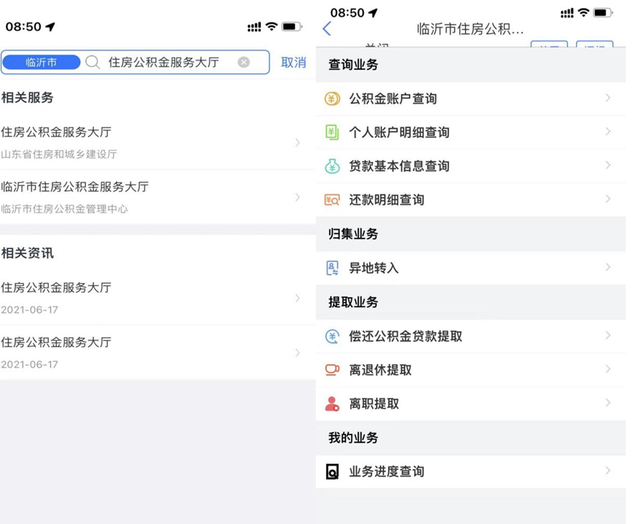
Task: Tap the gold coin icon for 公积金账户查询
Action: (x=332, y=98)
